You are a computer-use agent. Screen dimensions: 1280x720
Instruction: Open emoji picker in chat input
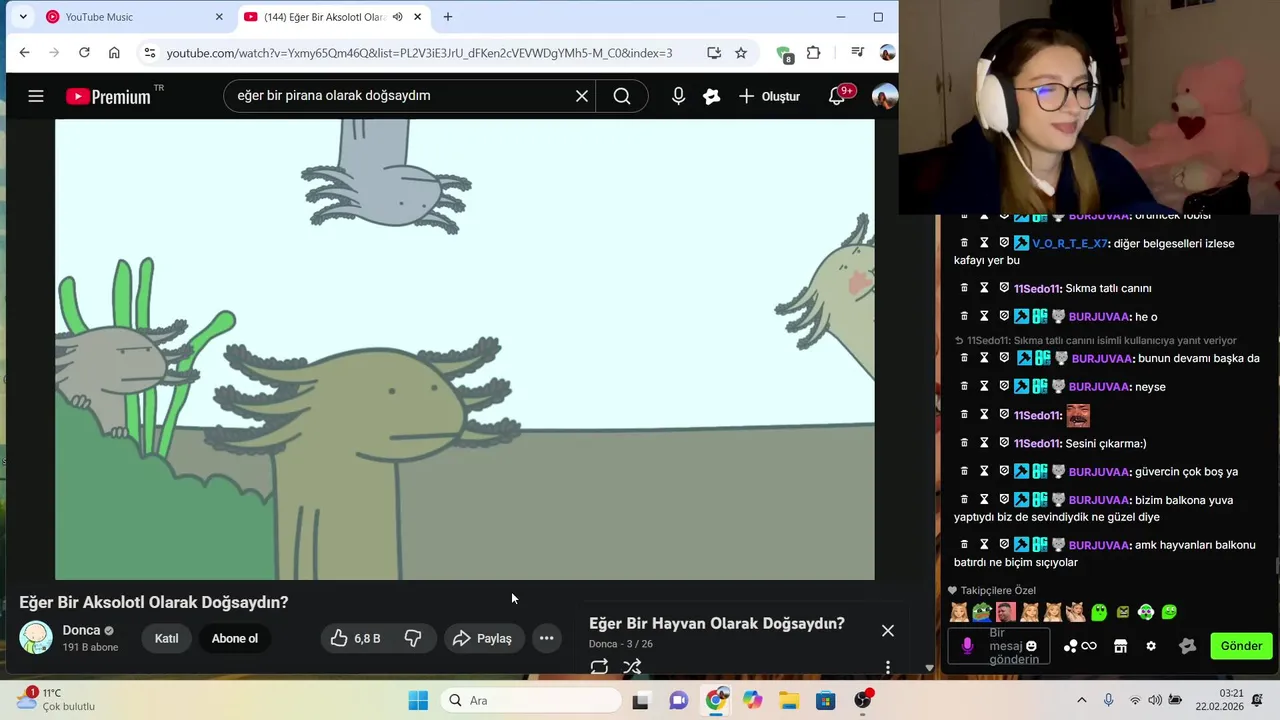[x=1032, y=646]
